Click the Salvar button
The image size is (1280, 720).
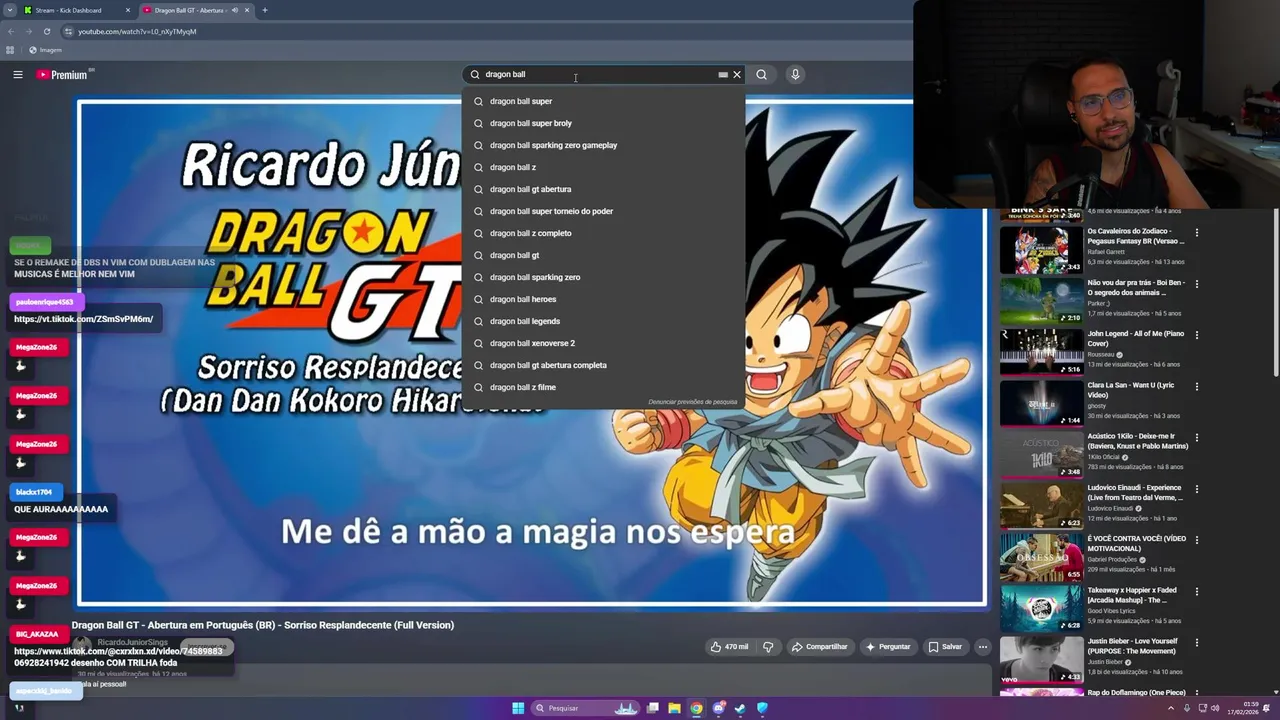point(944,647)
